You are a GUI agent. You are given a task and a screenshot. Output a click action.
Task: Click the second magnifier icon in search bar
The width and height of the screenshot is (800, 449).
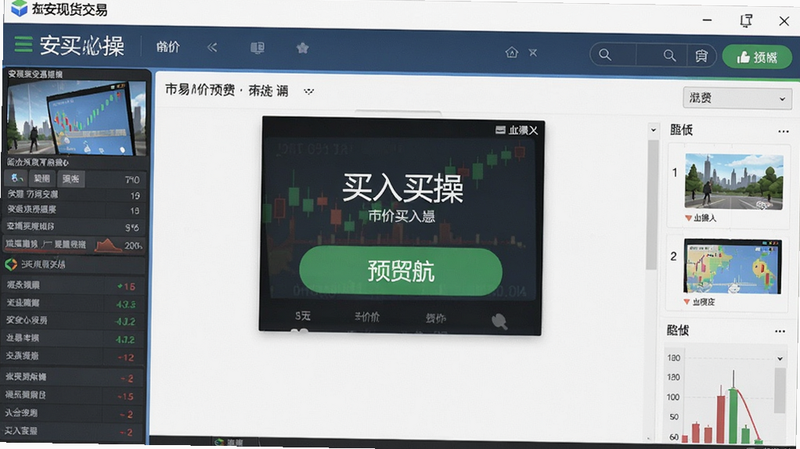pyautogui.click(x=669, y=55)
